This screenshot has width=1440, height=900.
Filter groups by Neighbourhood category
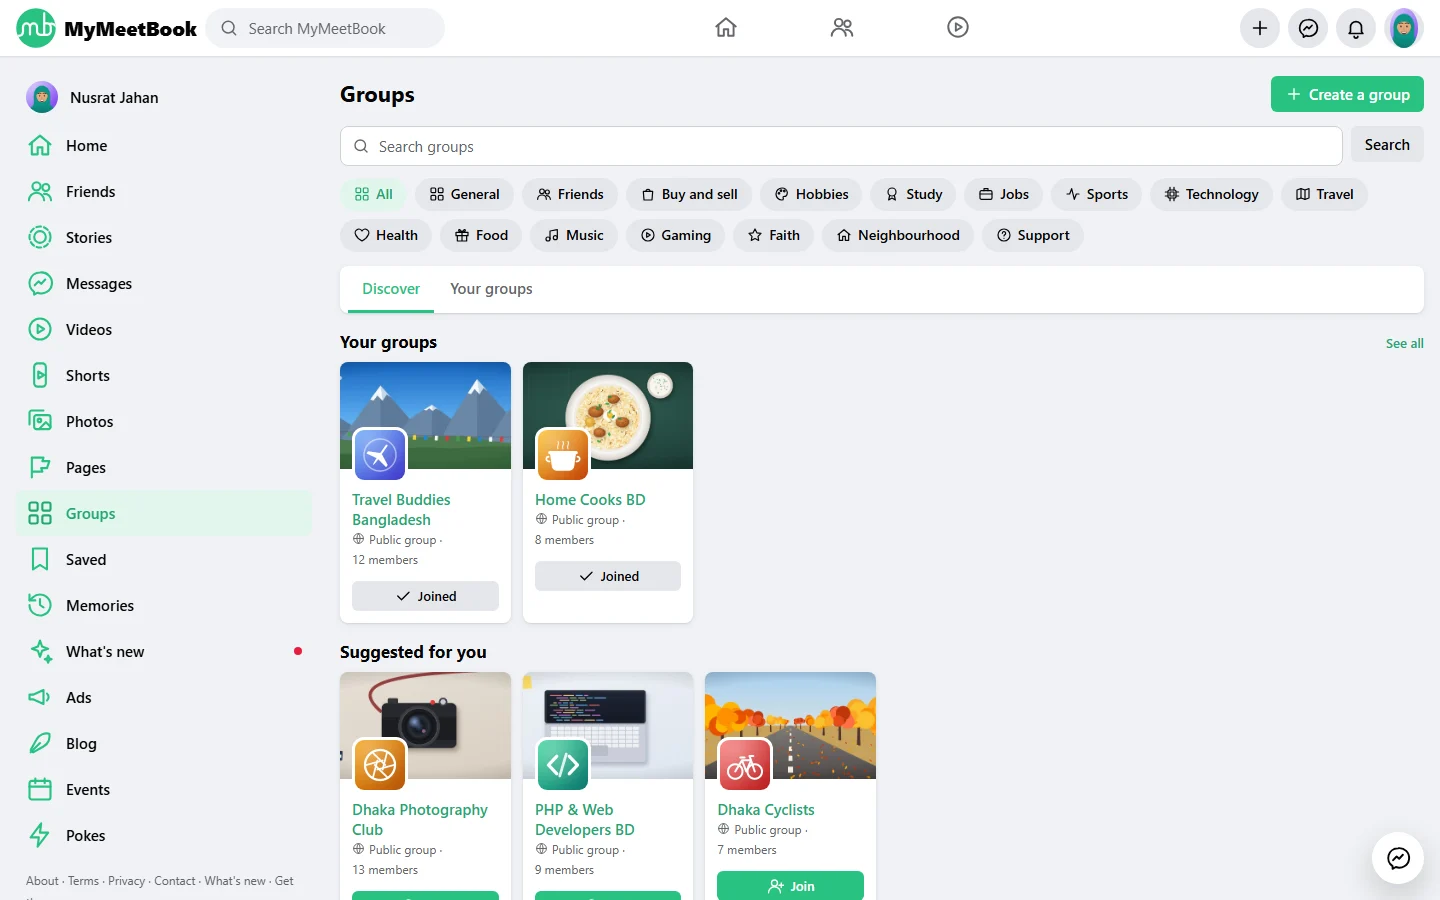[898, 235]
